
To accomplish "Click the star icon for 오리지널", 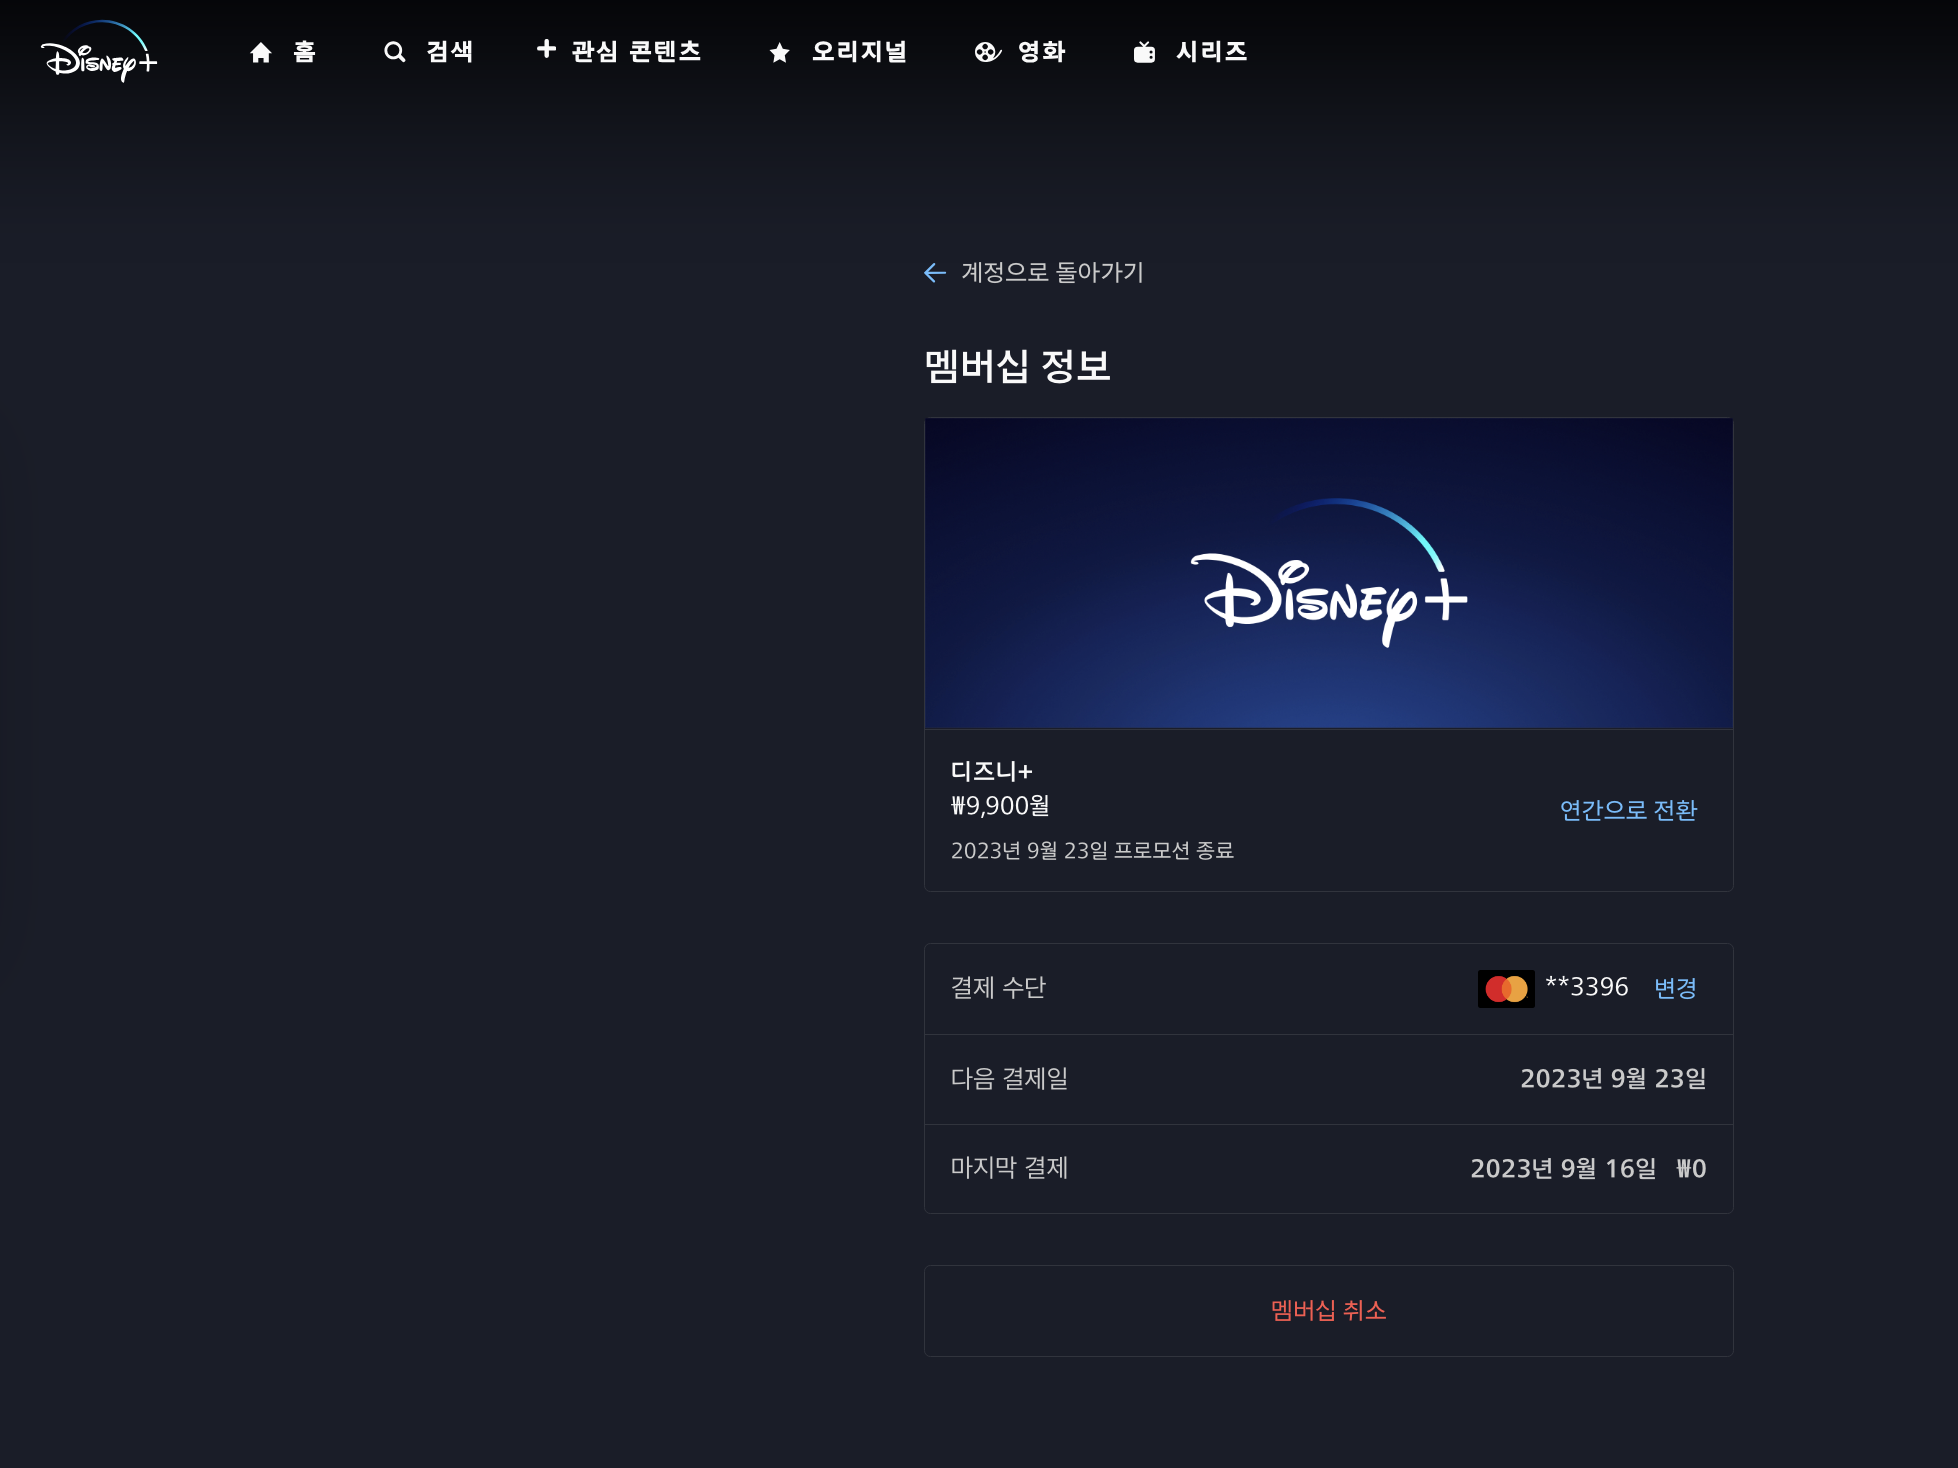I will point(780,53).
